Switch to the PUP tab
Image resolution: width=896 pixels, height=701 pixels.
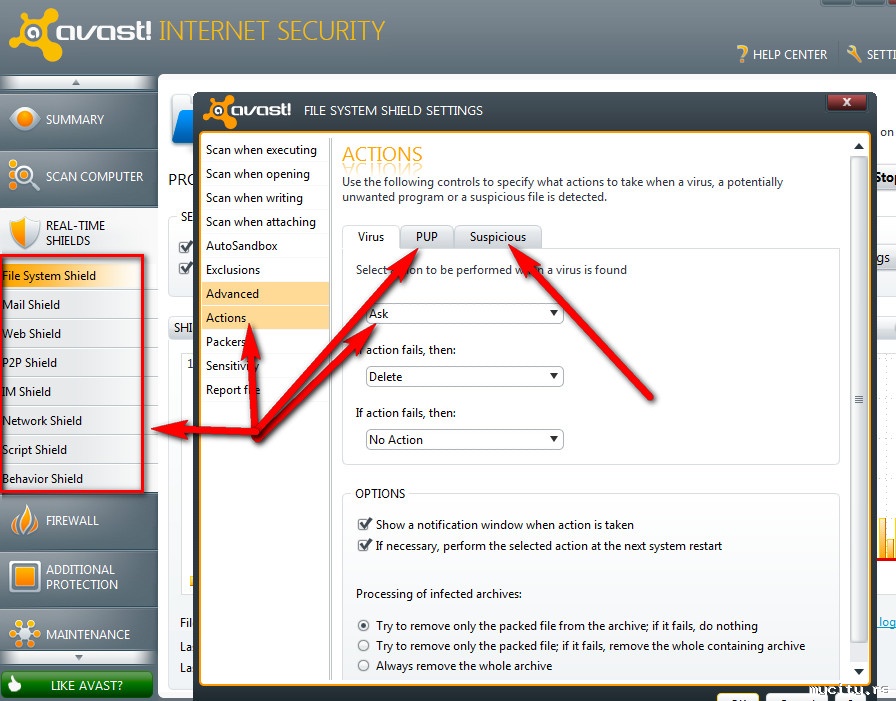[426, 237]
